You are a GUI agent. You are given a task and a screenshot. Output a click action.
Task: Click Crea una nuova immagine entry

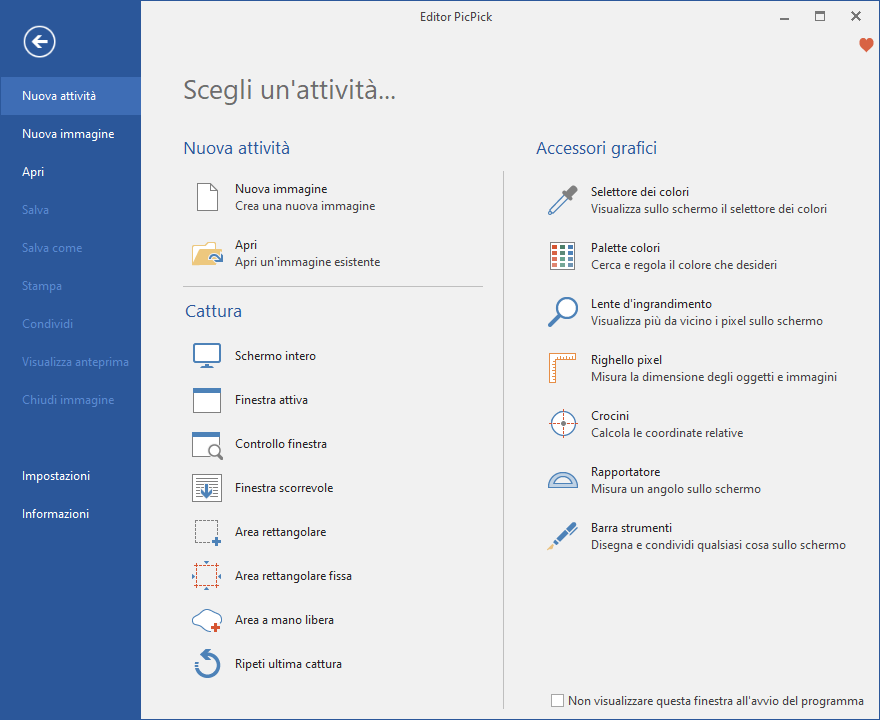point(305,206)
